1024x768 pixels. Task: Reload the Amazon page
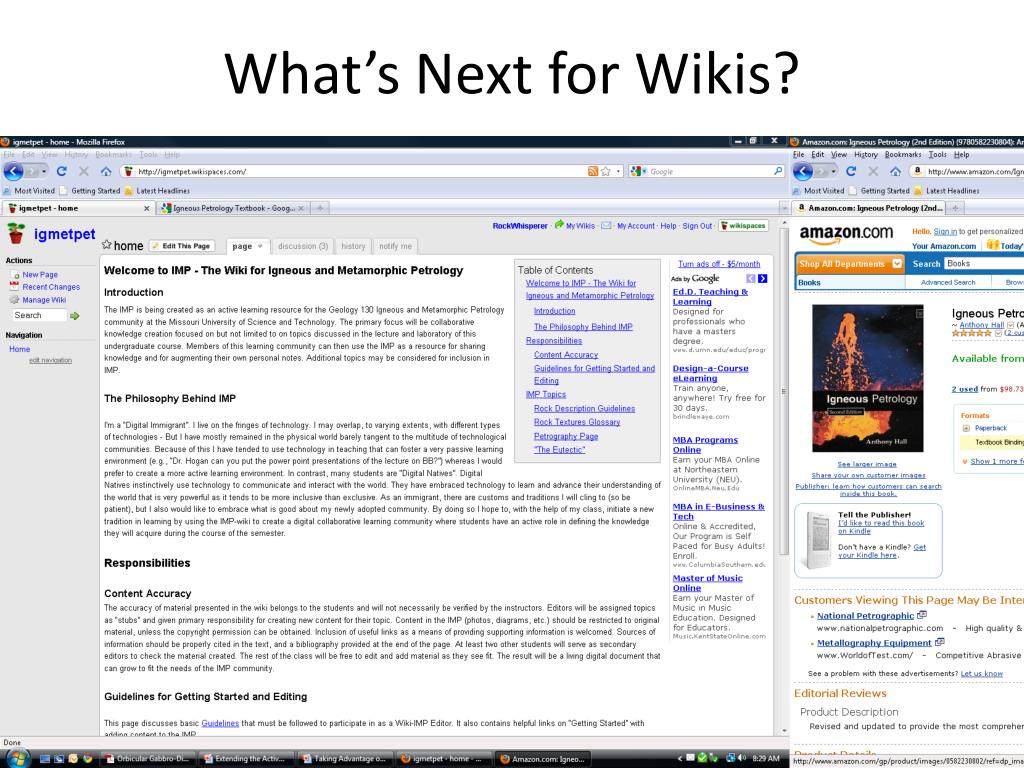tap(850, 171)
